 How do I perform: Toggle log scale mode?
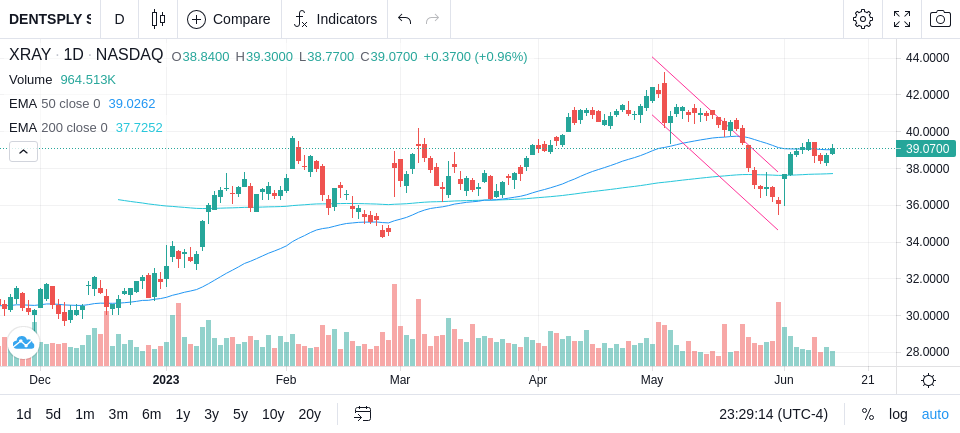pyautogui.click(x=898, y=415)
